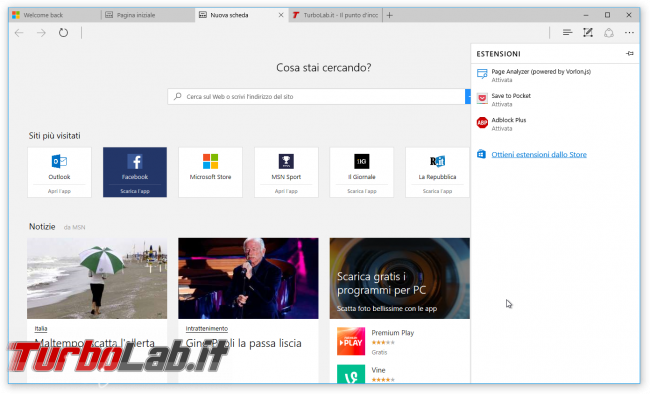Click Scarica l'app under La Repubblica
The height and width of the screenshot is (394, 650).
pos(437,191)
